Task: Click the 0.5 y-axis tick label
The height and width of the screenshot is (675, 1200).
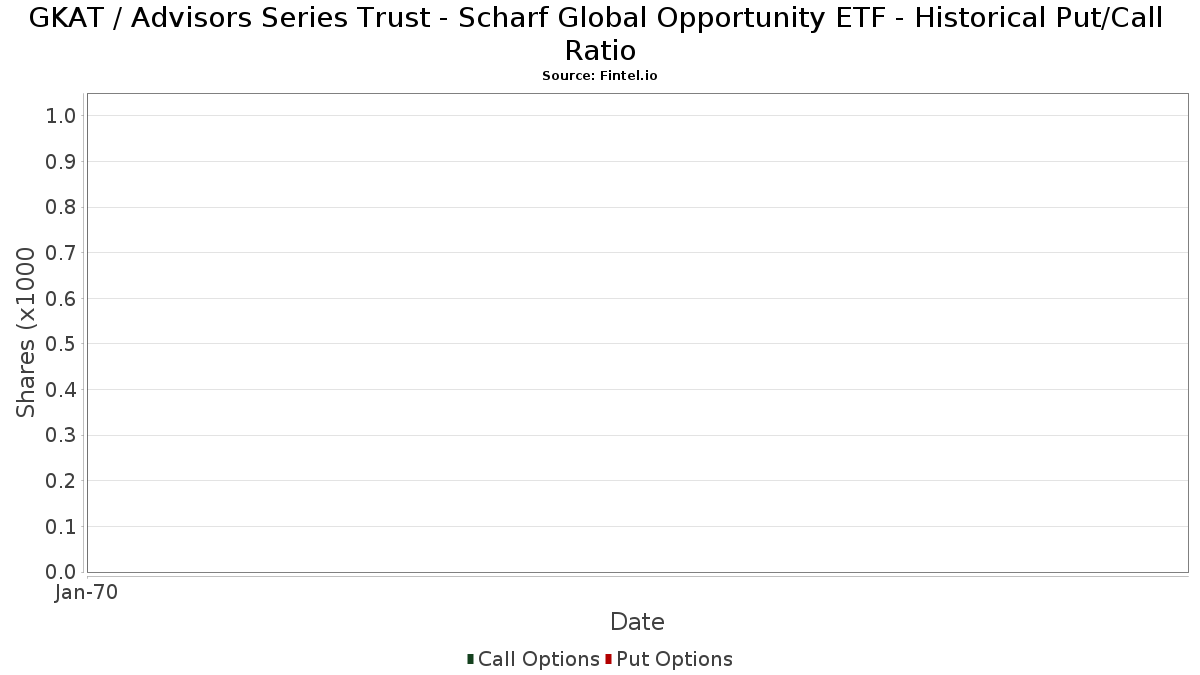Action: [61, 344]
